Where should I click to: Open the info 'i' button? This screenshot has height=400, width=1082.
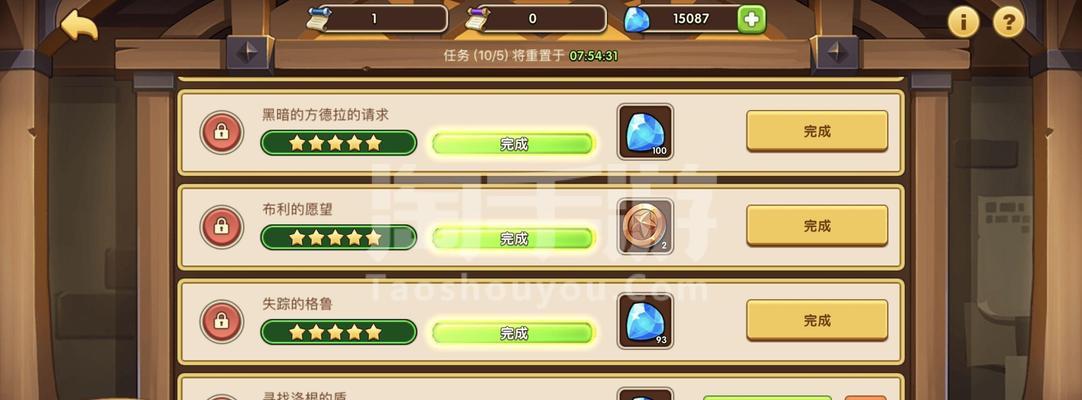964,21
